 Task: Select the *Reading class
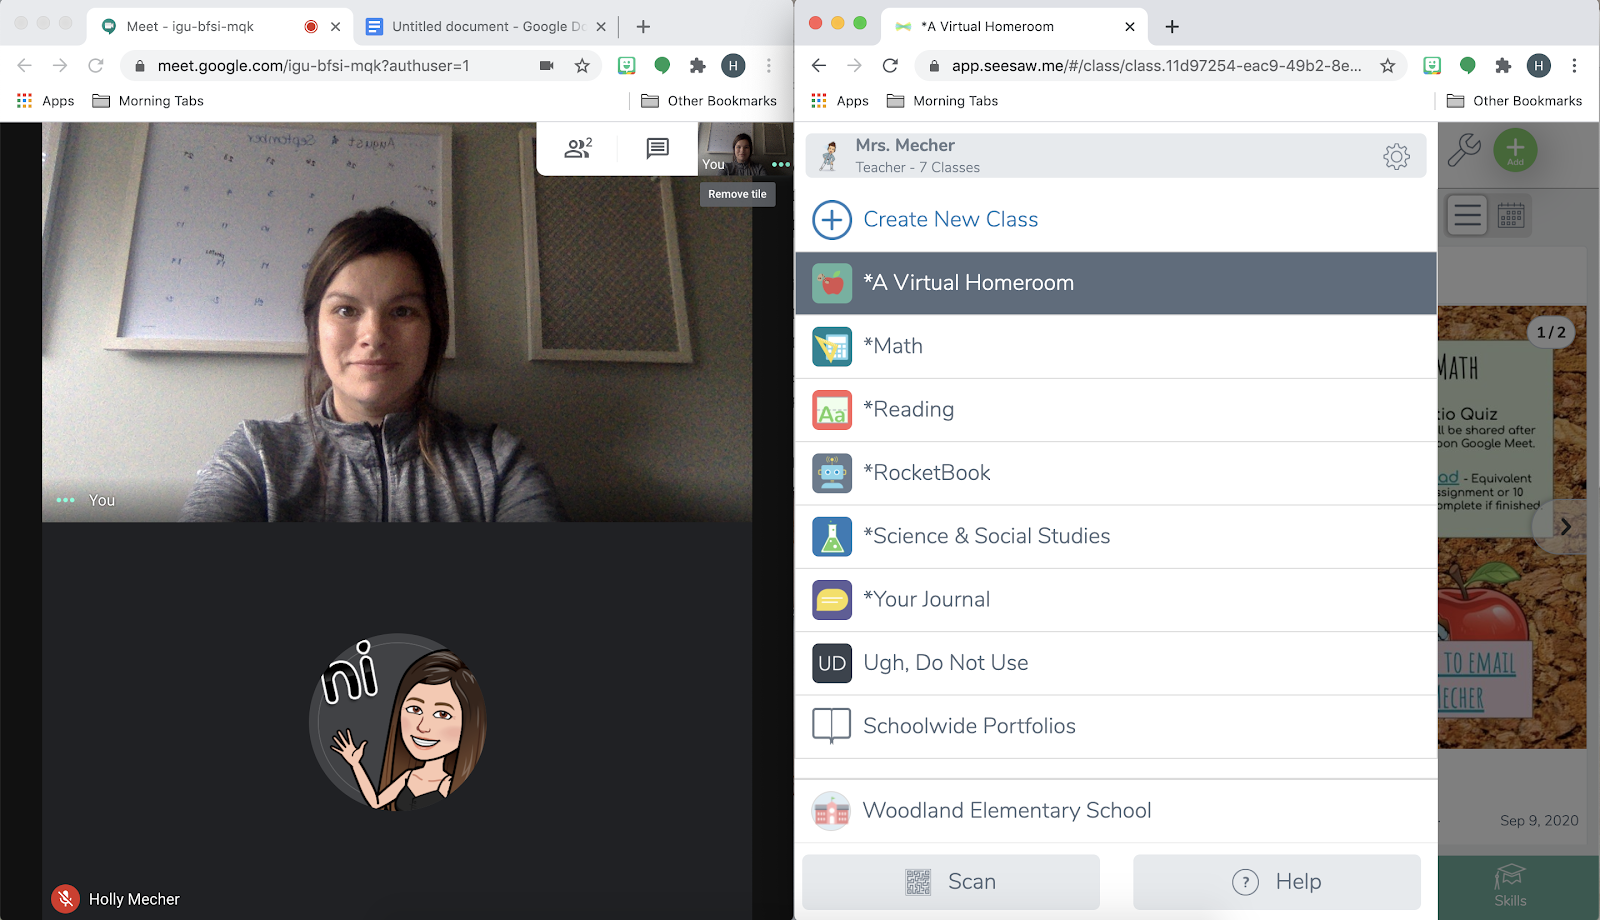pos(1116,410)
